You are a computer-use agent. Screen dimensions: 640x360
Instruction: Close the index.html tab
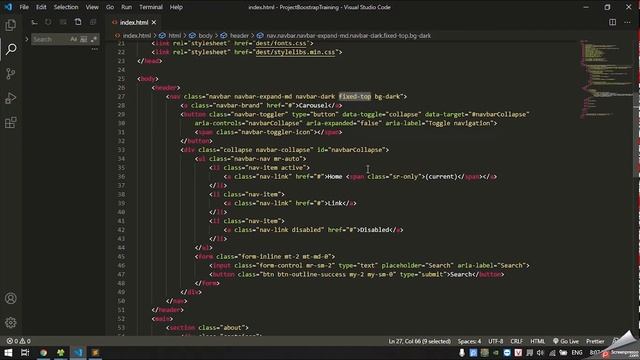tap(154, 22)
